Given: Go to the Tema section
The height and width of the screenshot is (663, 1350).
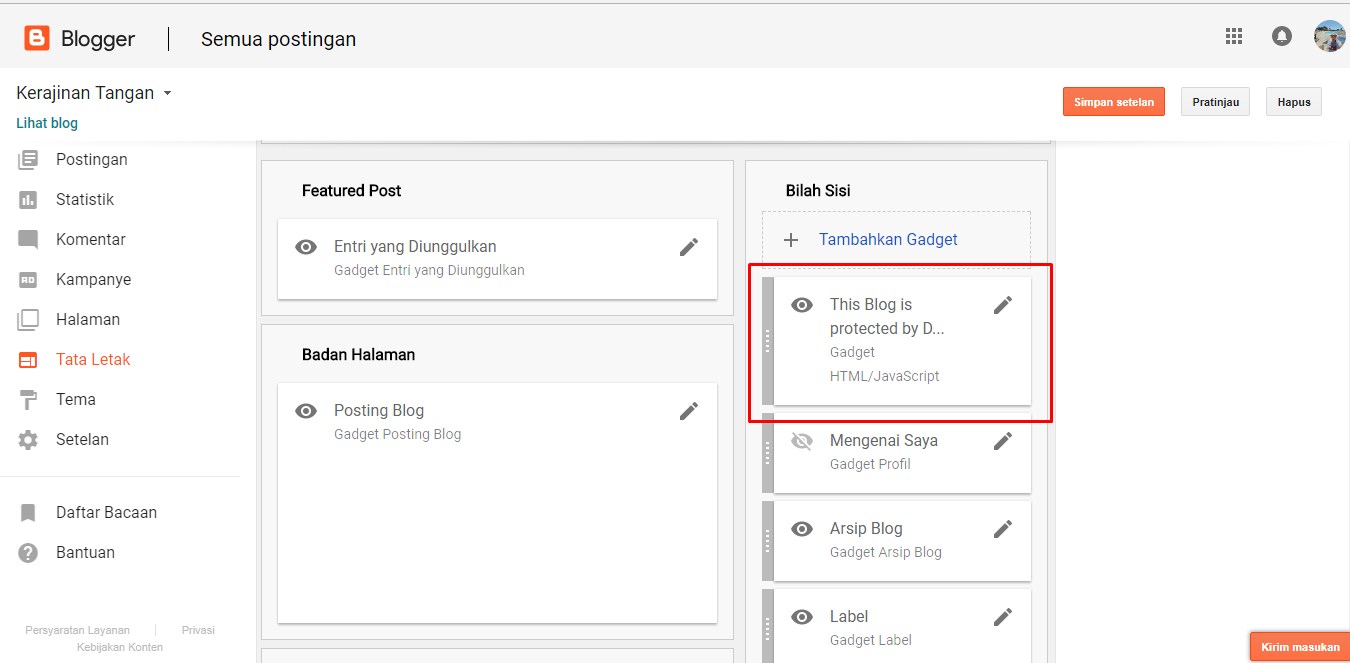Looking at the screenshot, I should 75,400.
